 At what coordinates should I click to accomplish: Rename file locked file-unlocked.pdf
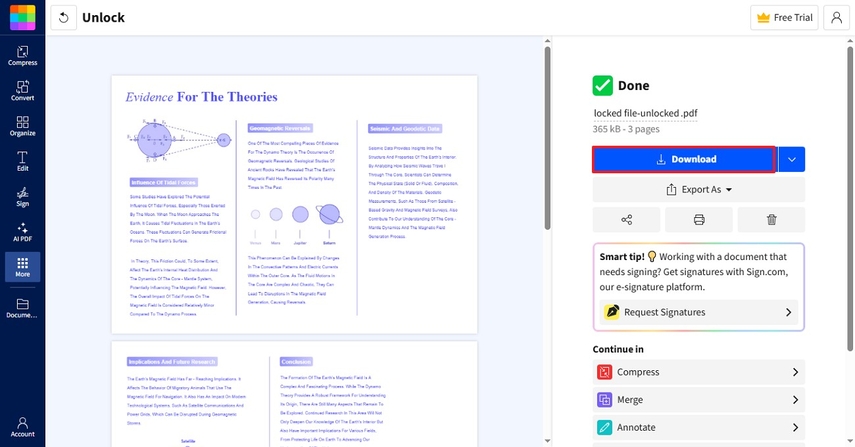(646, 113)
